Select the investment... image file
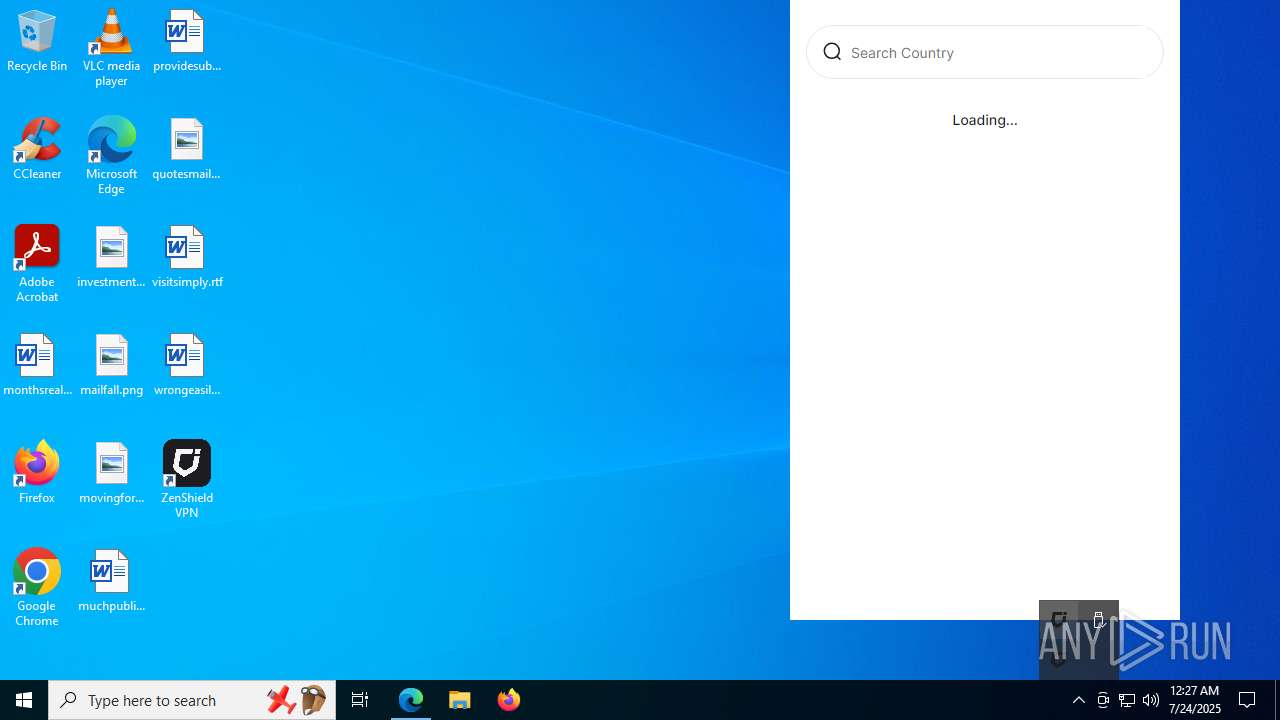Screen dimensions: 1280x720 [111, 257]
